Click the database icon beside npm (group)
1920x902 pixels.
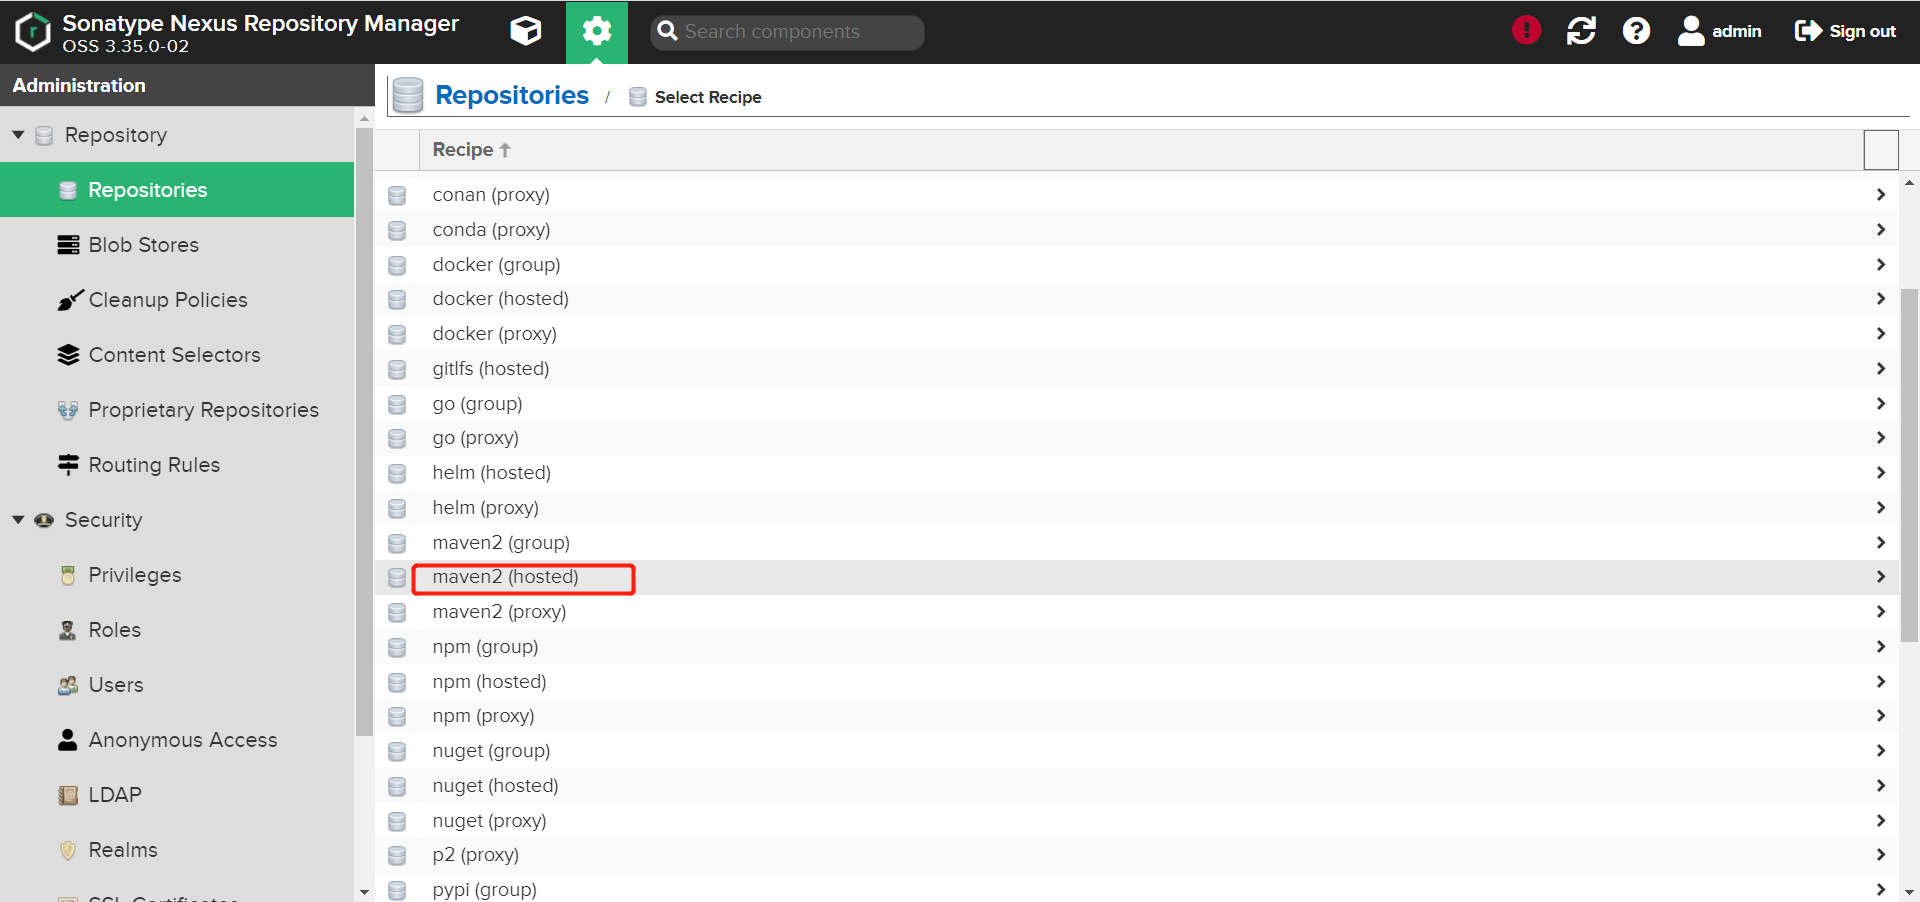(x=397, y=647)
